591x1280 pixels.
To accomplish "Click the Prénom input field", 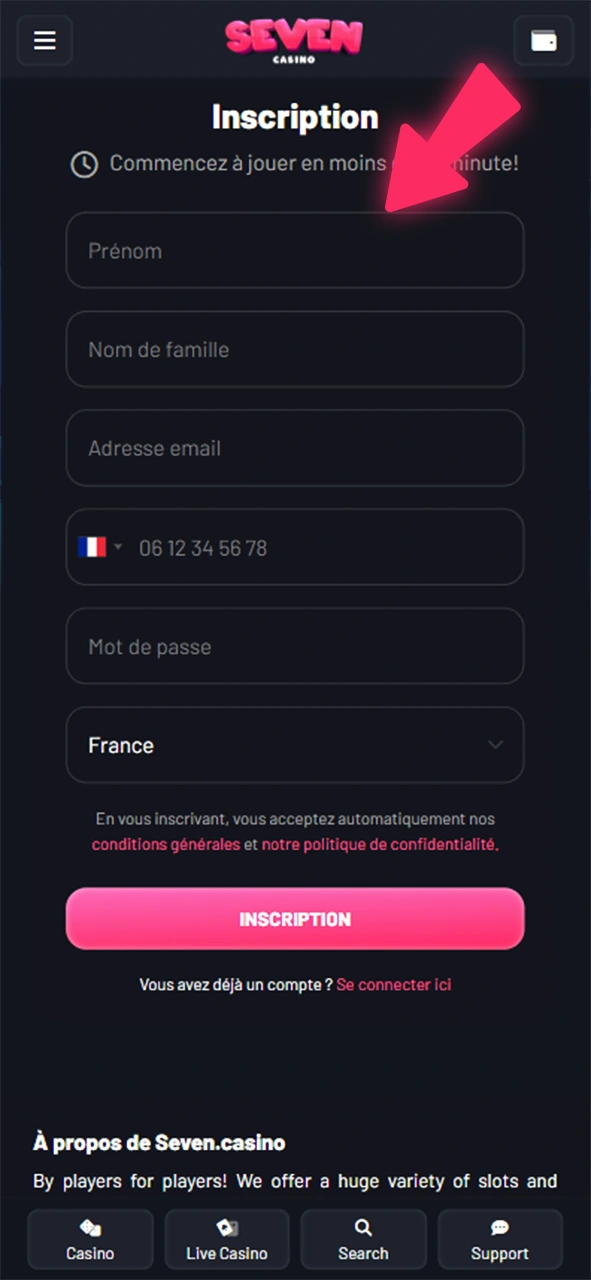I will (295, 250).
